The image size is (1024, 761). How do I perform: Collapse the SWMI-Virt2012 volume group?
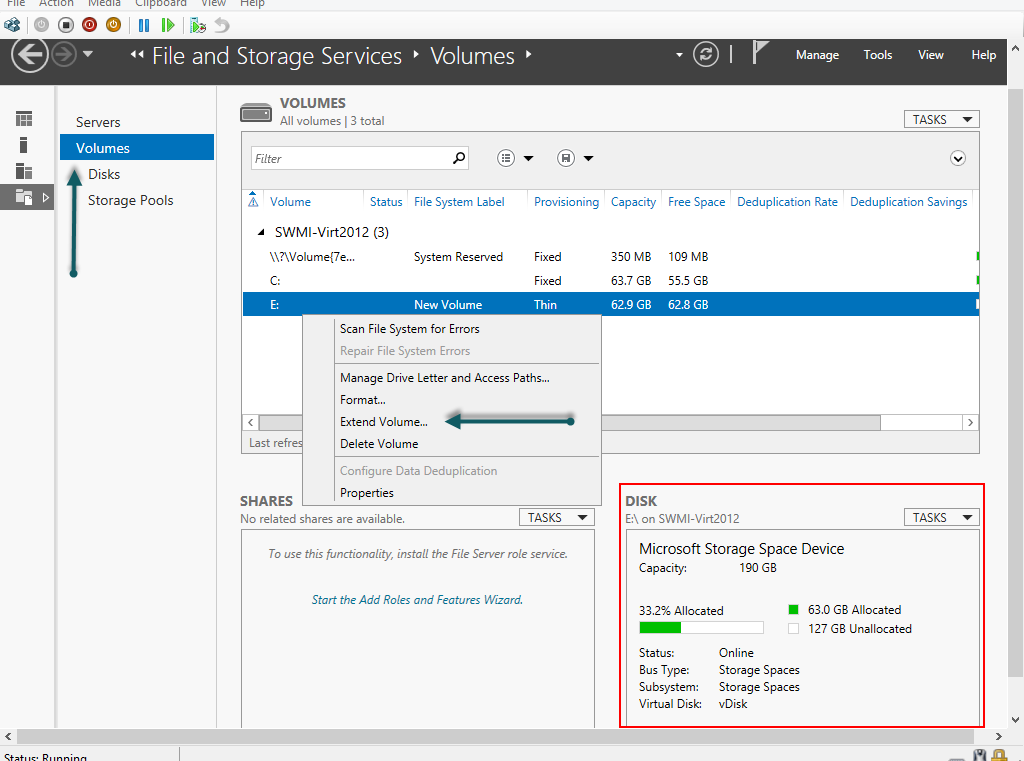point(260,233)
